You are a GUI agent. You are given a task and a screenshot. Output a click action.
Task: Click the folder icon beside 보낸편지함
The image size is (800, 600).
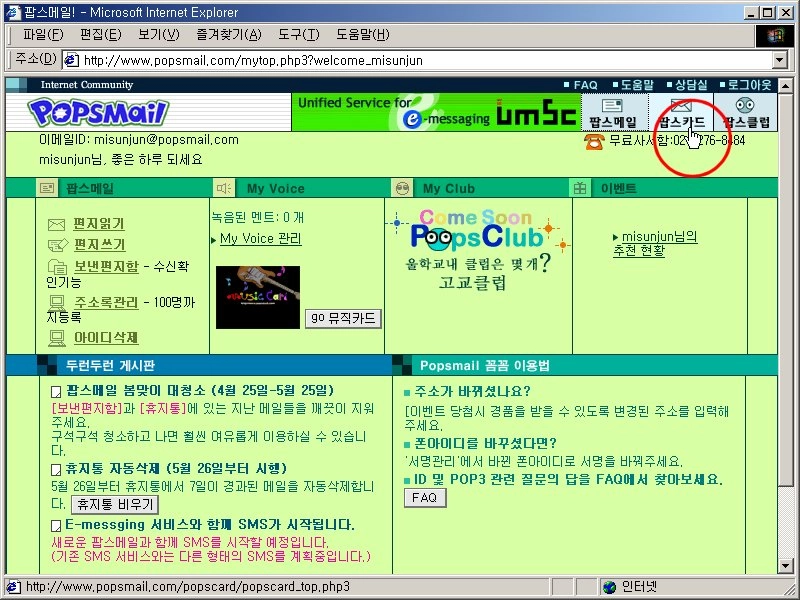coord(57,266)
